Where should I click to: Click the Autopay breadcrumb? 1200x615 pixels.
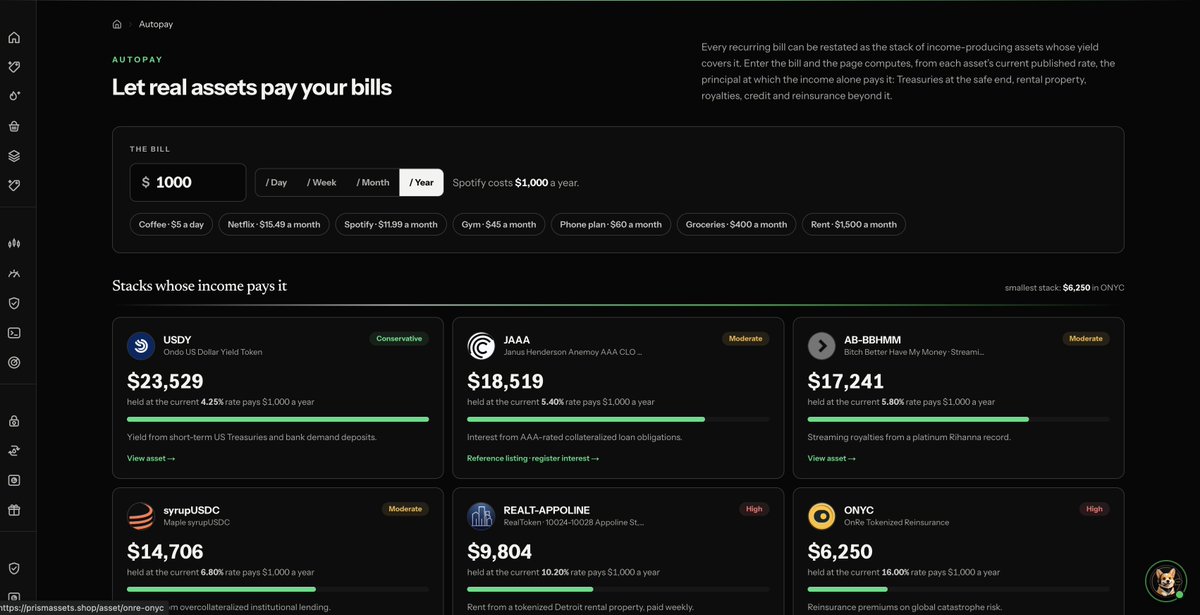(x=155, y=24)
